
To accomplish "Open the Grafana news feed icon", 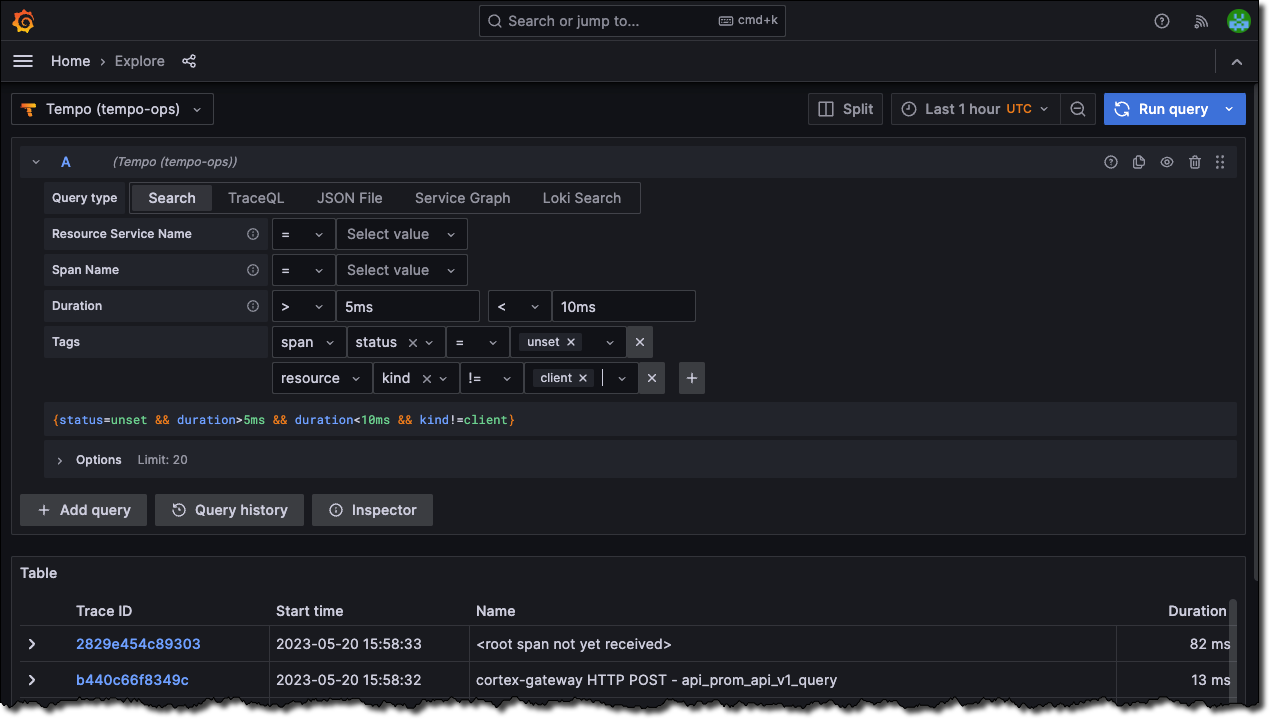I will (1201, 21).
